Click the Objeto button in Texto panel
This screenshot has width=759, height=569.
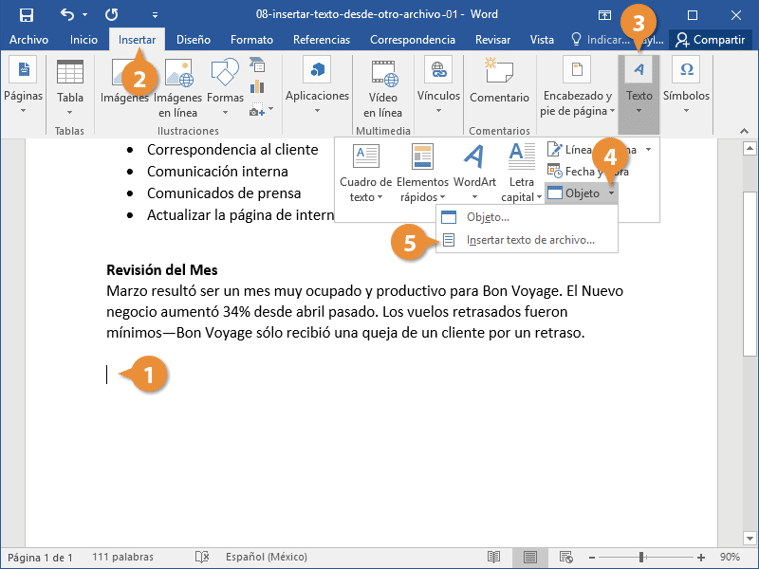[575, 193]
